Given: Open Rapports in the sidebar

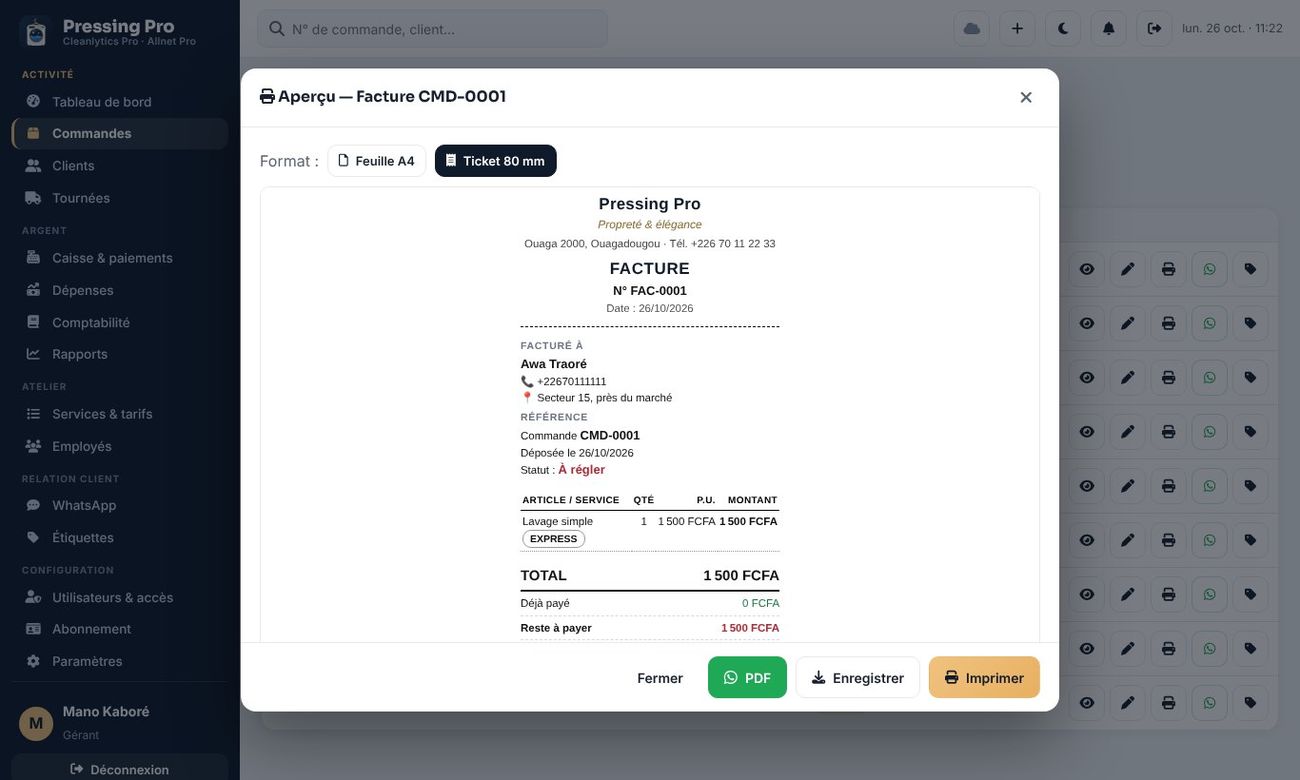Looking at the screenshot, I should (x=120, y=354).
